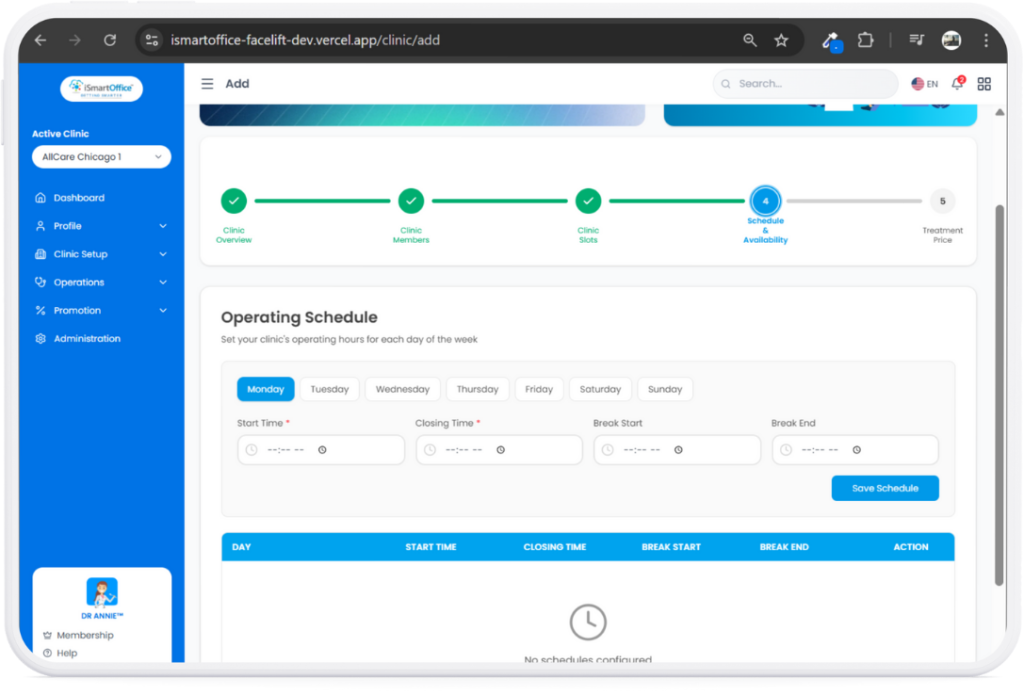Expand the Clinic Setup sidebar menu
The height and width of the screenshot is (695, 1024).
pos(100,254)
